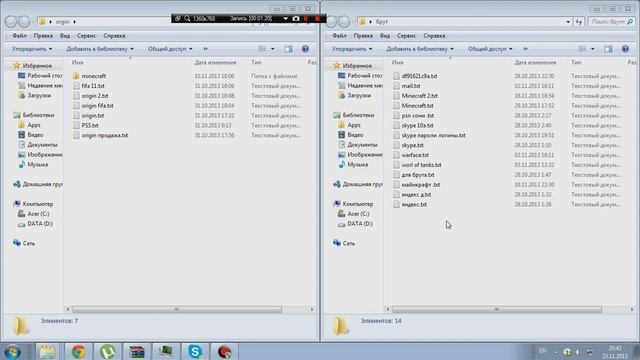The height and width of the screenshot is (360, 640).
Task: Refresh the брут window address bar
Action: [579, 22]
